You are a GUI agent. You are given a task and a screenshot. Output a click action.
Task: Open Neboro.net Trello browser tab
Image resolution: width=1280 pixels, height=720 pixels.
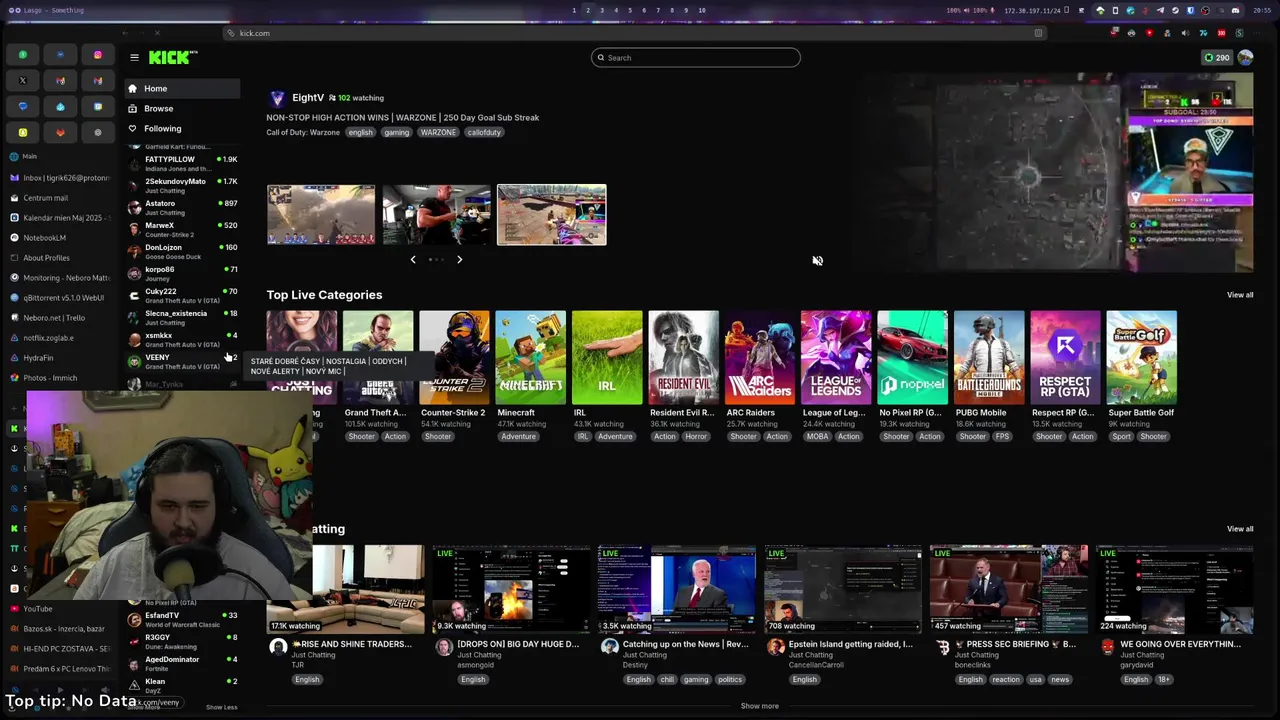pyautogui.click(x=60, y=318)
